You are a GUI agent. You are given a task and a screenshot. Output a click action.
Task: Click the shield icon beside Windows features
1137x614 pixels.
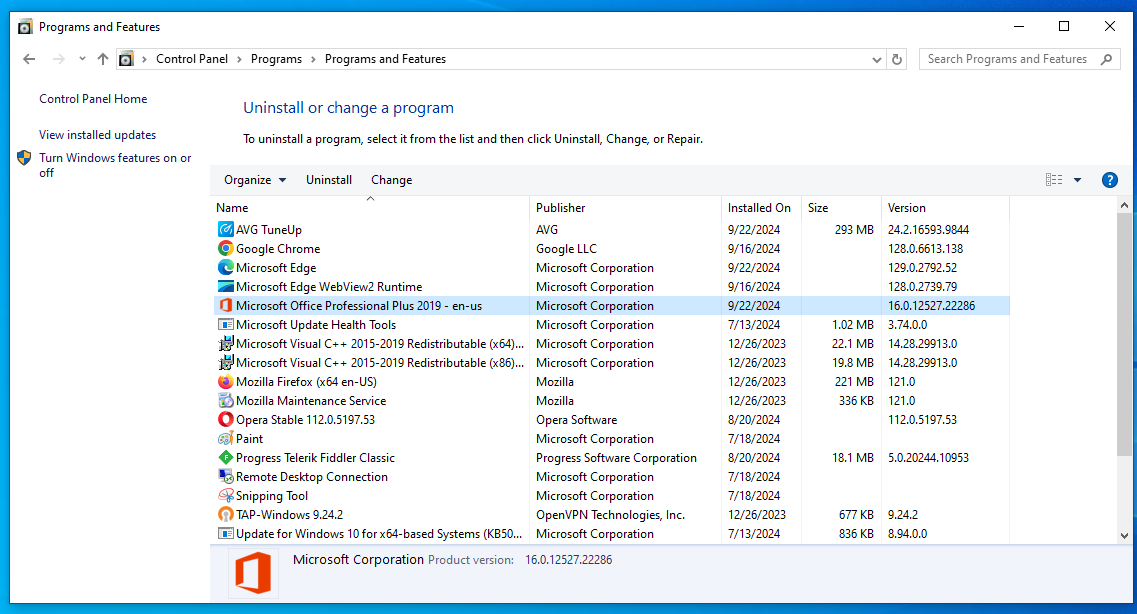(x=24, y=157)
